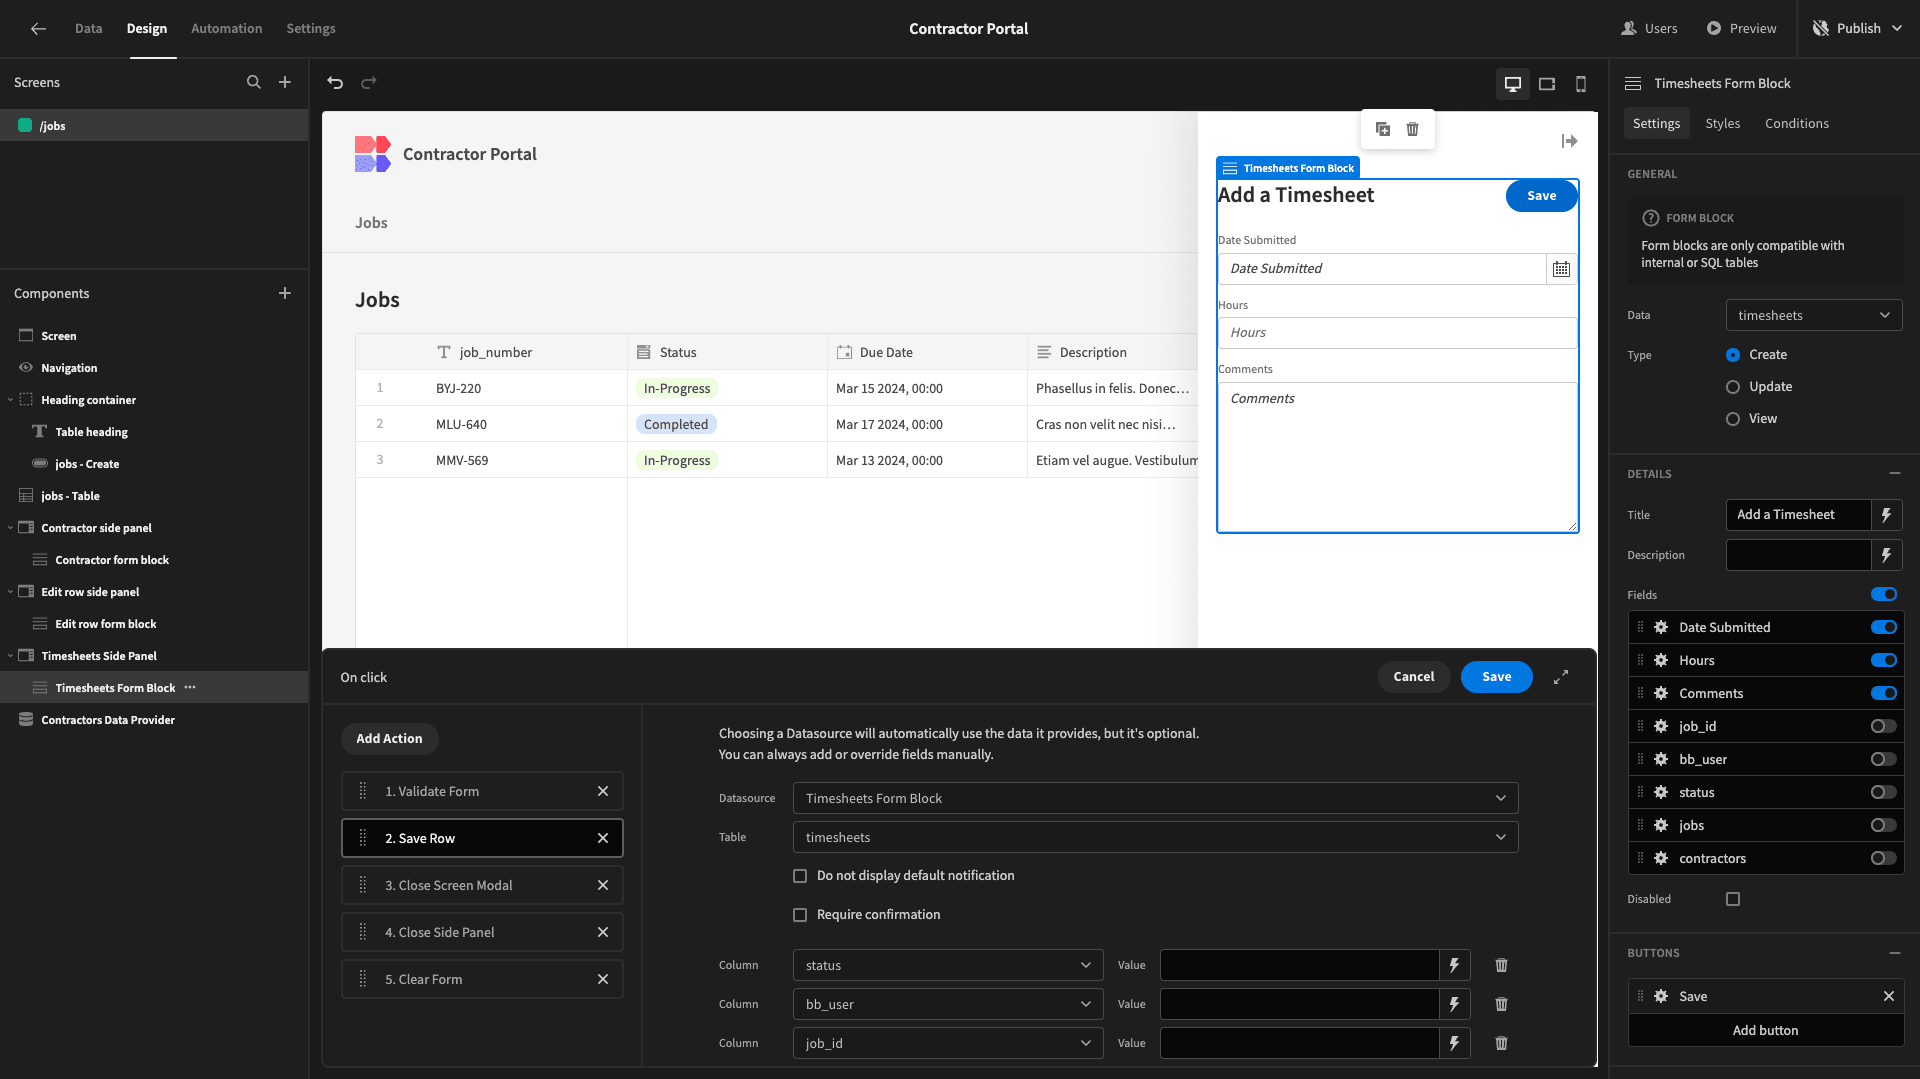Image resolution: width=1920 pixels, height=1079 pixels.
Task: Go back using the arrow icon
Action: tap(38, 28)
